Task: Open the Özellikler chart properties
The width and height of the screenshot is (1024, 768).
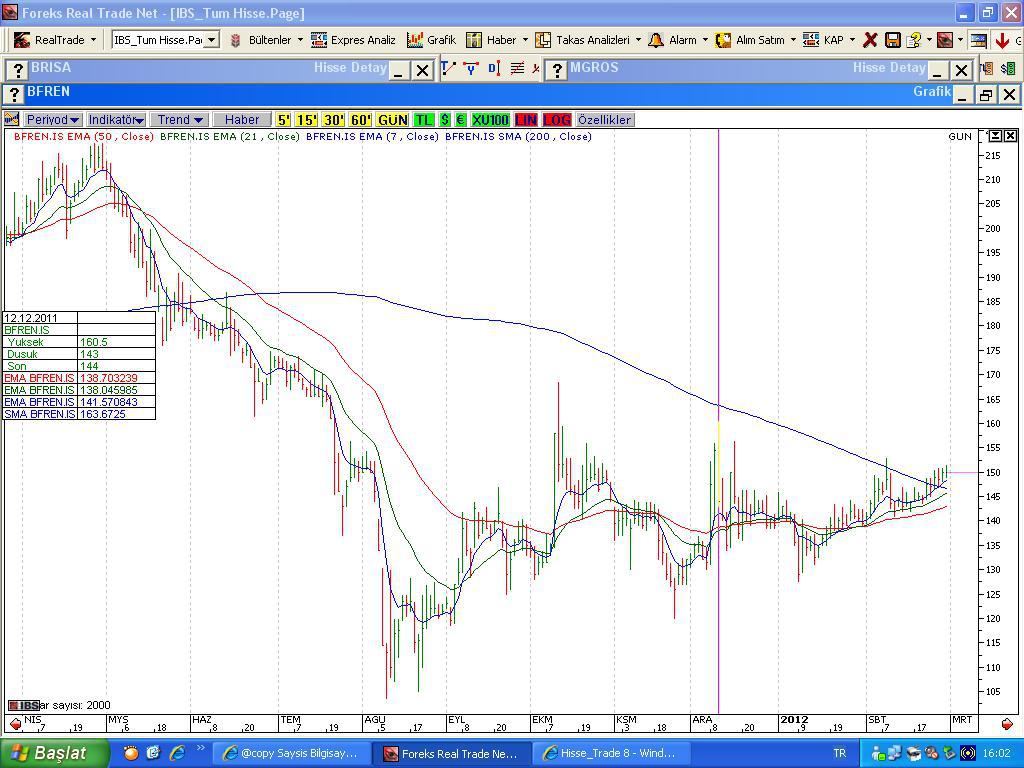Action: 605,120
